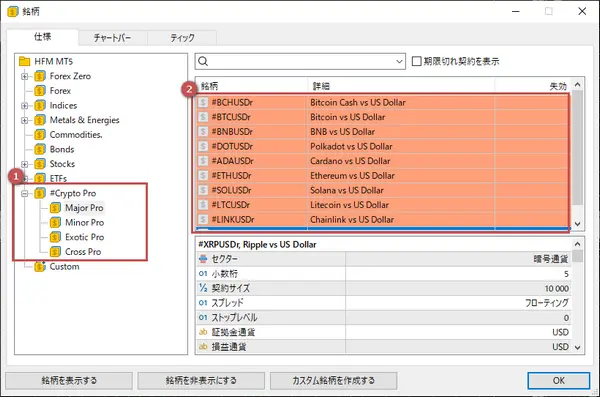
Task: Click the Major Pro subgroup icon
Action: [x=55, y=208]
